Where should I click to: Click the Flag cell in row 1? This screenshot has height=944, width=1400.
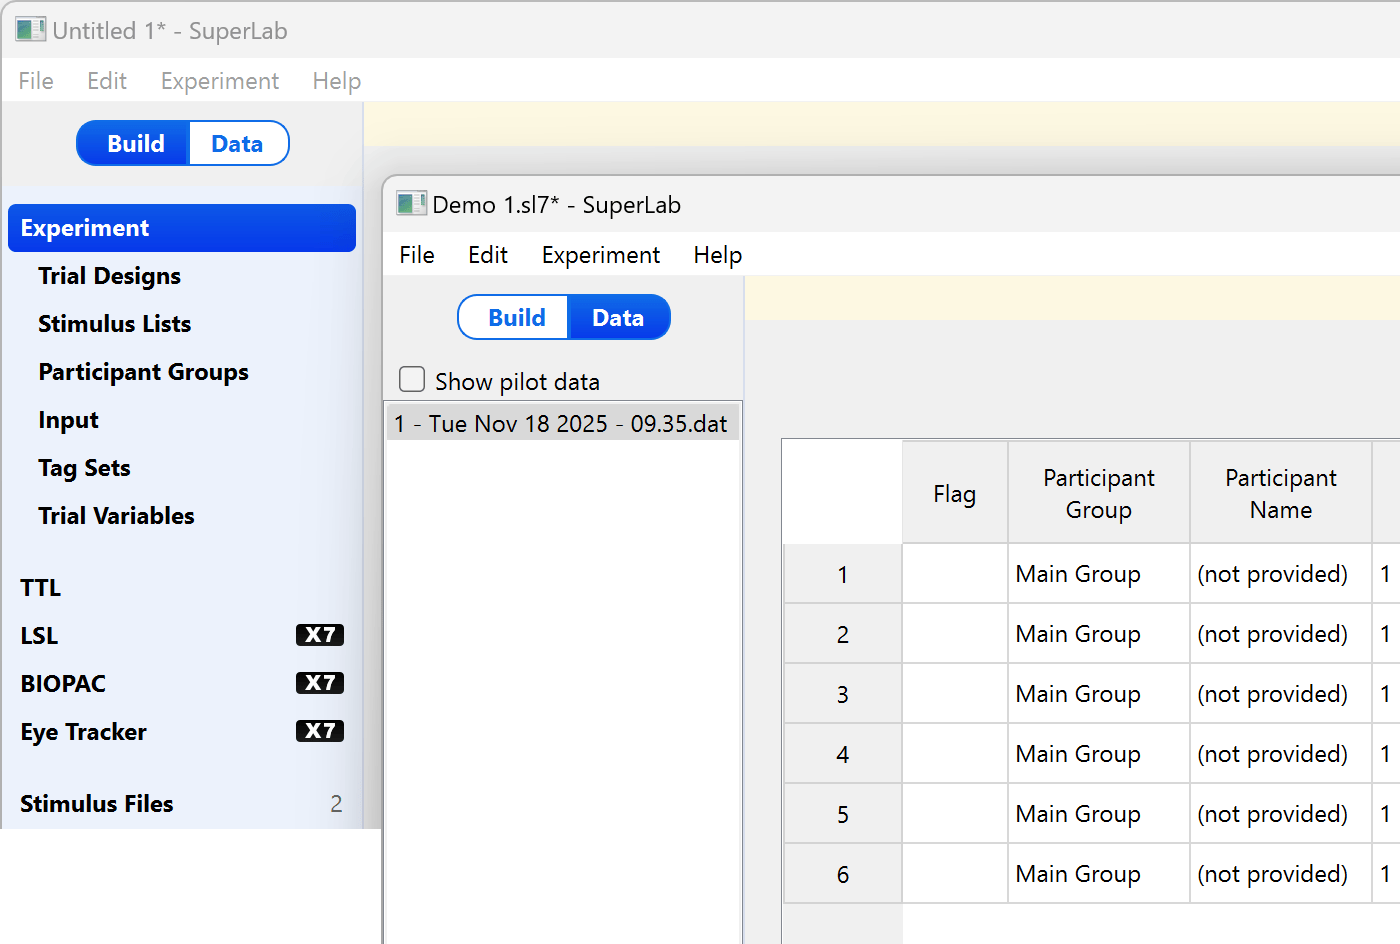coord(954,574)
